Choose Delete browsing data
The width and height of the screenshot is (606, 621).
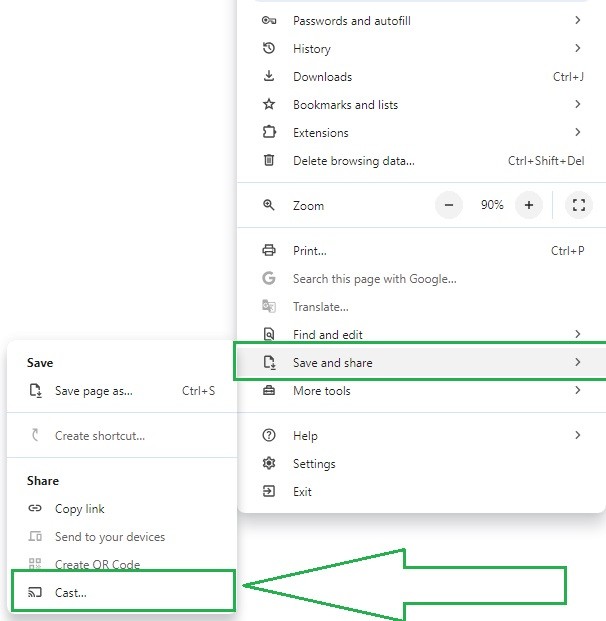[x=421, y=160]
